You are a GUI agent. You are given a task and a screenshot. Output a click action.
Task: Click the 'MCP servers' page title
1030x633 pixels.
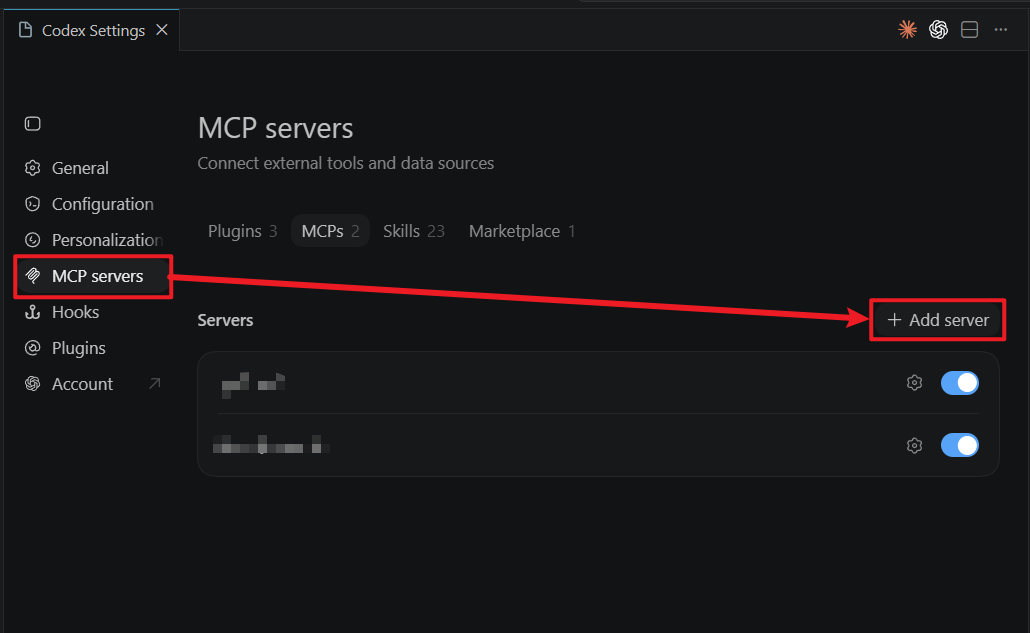coord(275,128)
